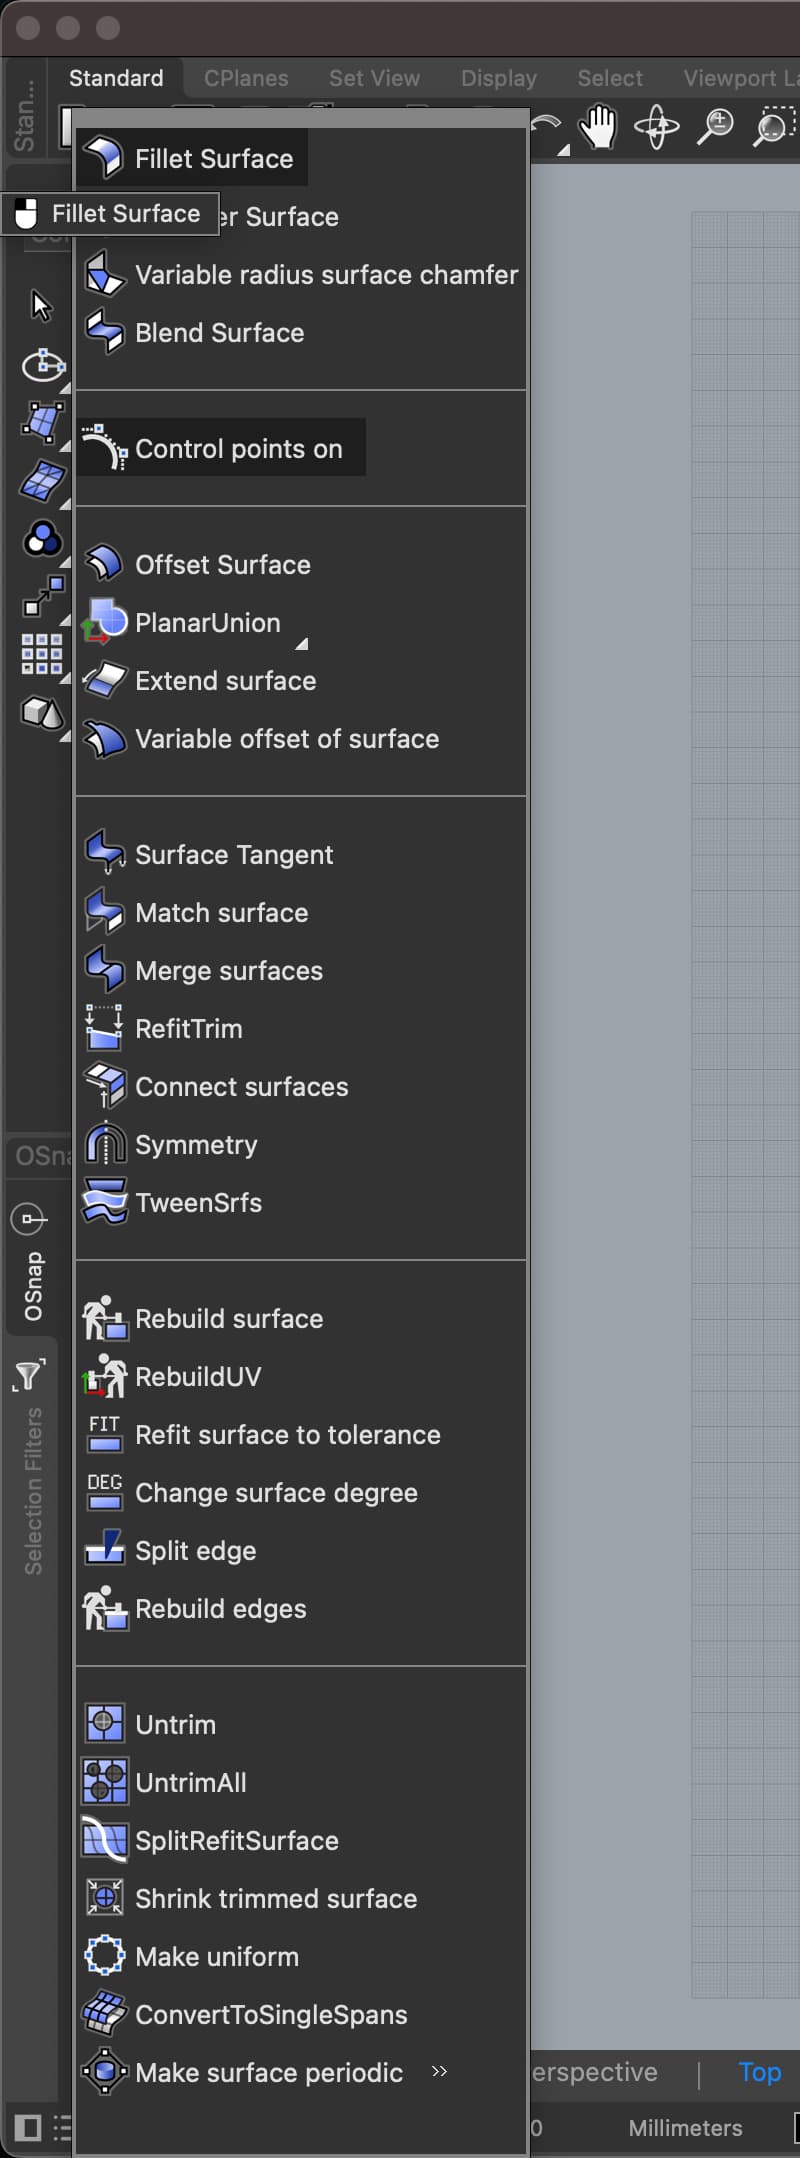The height and width of the screenshot is (2158, 800).
Task: Click the Zoom magnifier tool
Action: pyautogui.click(x=716, y=128)
